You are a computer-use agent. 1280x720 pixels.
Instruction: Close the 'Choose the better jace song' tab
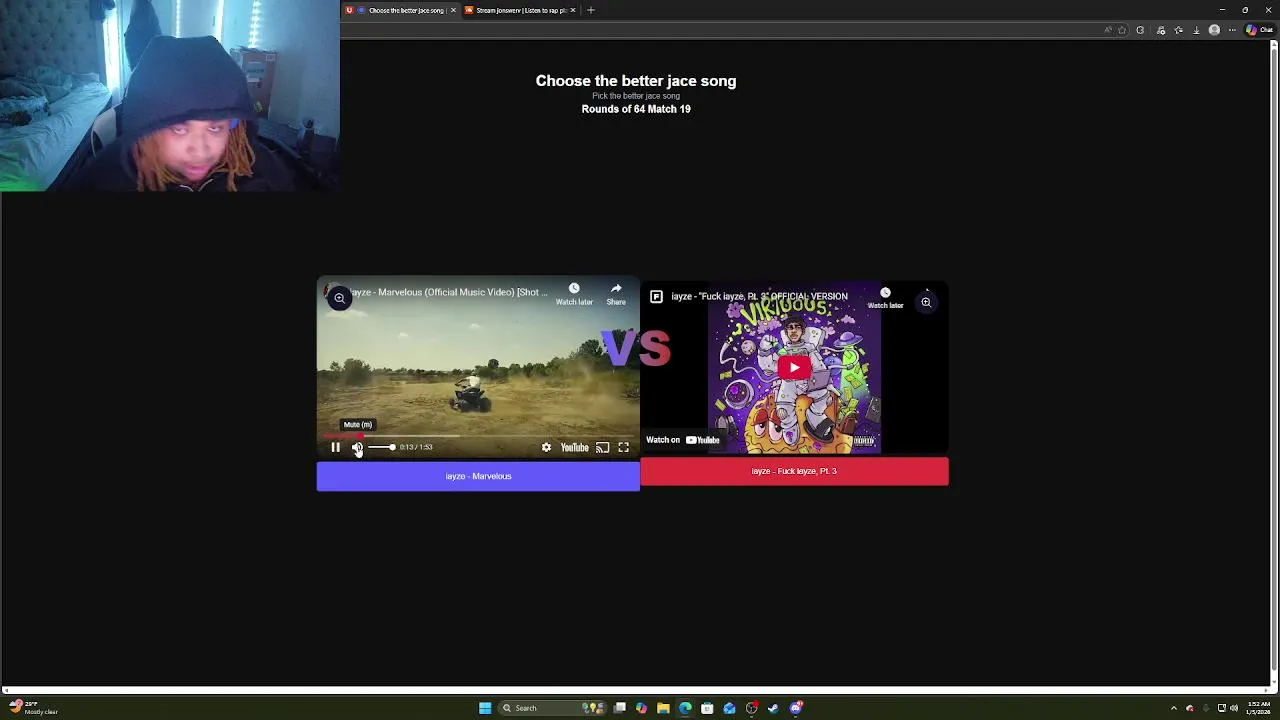453,10
